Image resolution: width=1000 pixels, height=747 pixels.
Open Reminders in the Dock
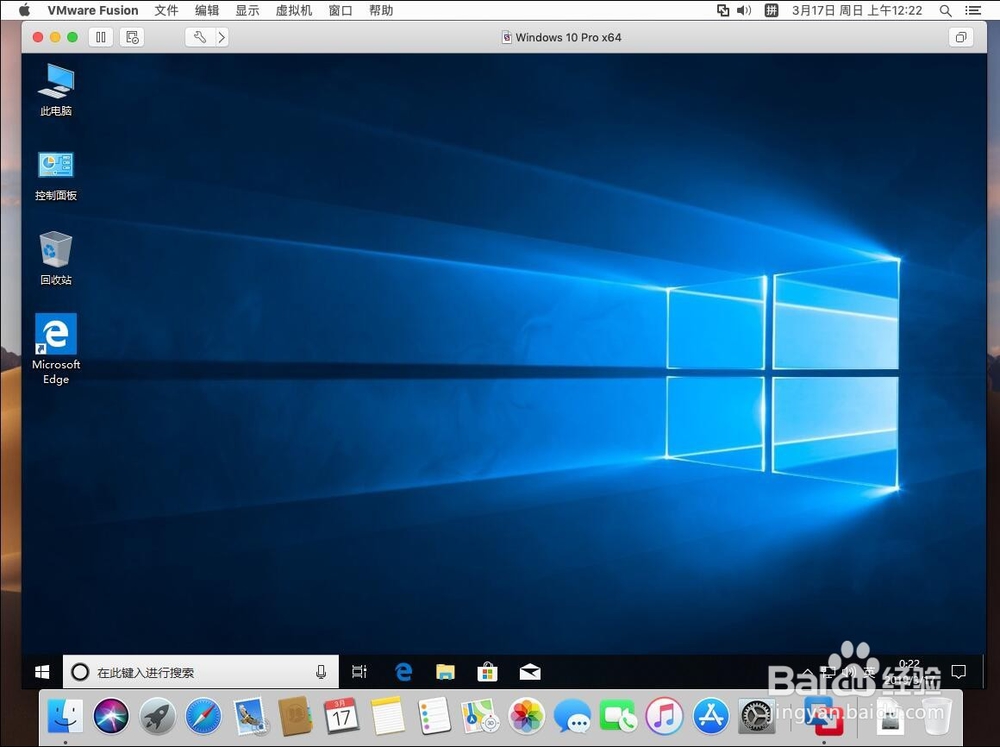tap(434, 715)
